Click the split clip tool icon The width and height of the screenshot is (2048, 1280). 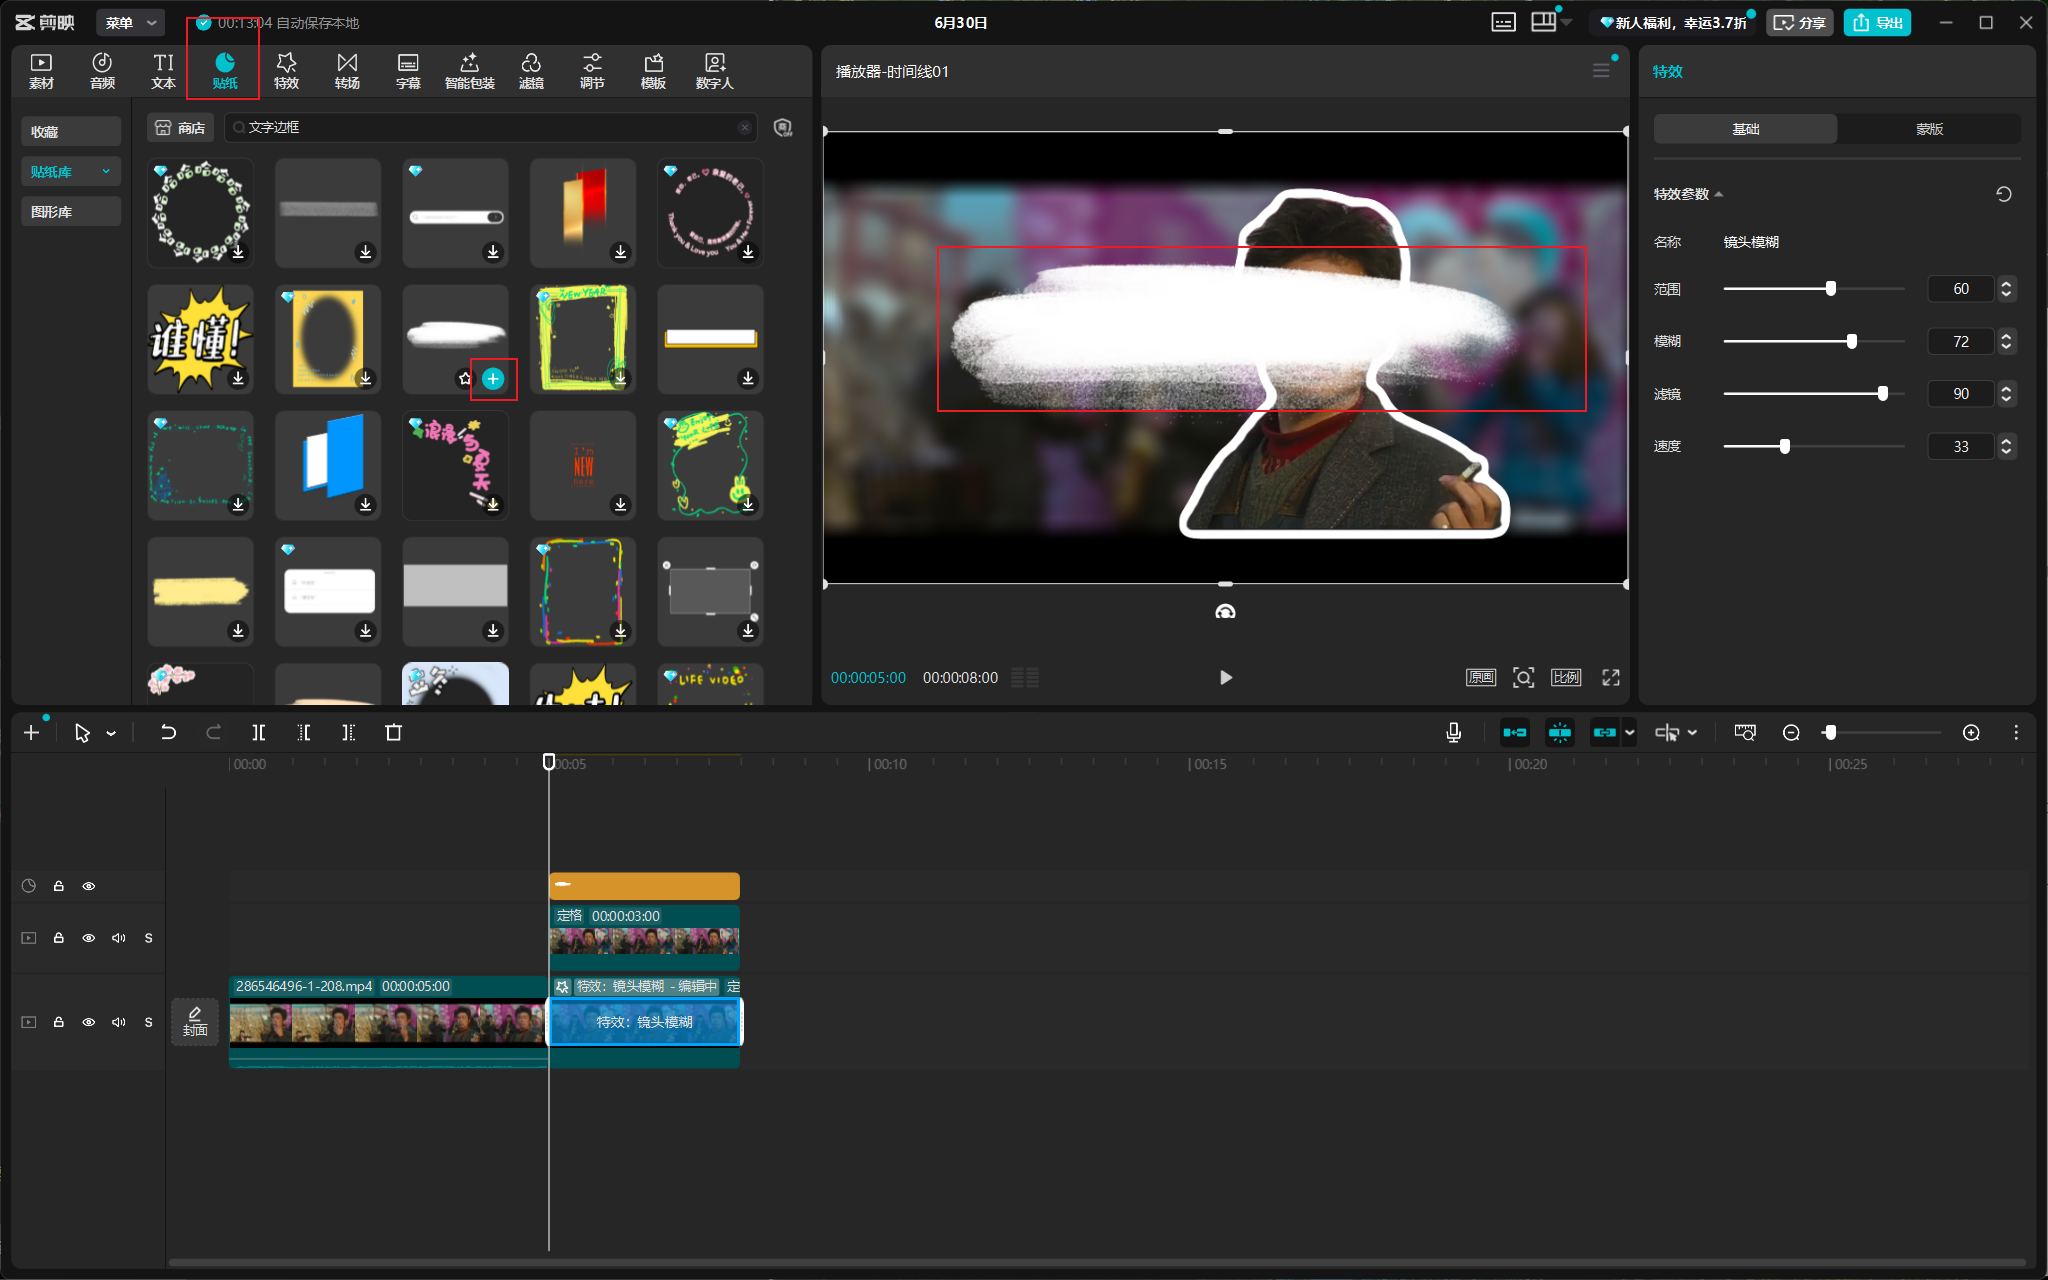click(x=259, y=733)
